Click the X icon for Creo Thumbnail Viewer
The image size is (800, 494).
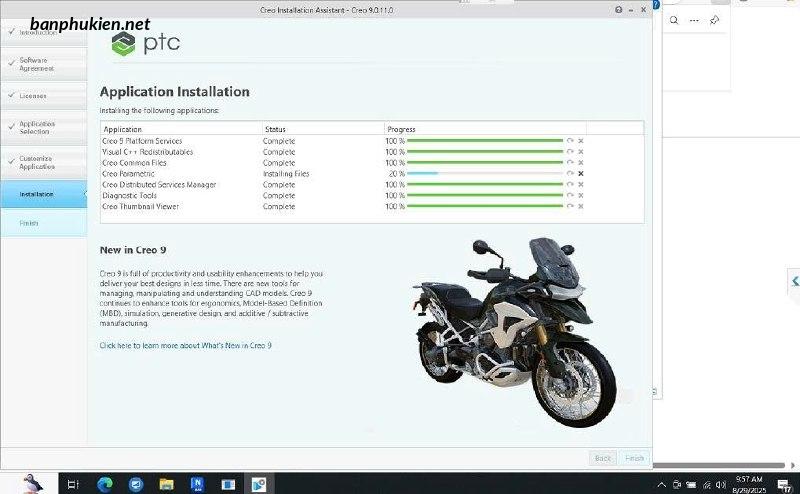(581, 207)
